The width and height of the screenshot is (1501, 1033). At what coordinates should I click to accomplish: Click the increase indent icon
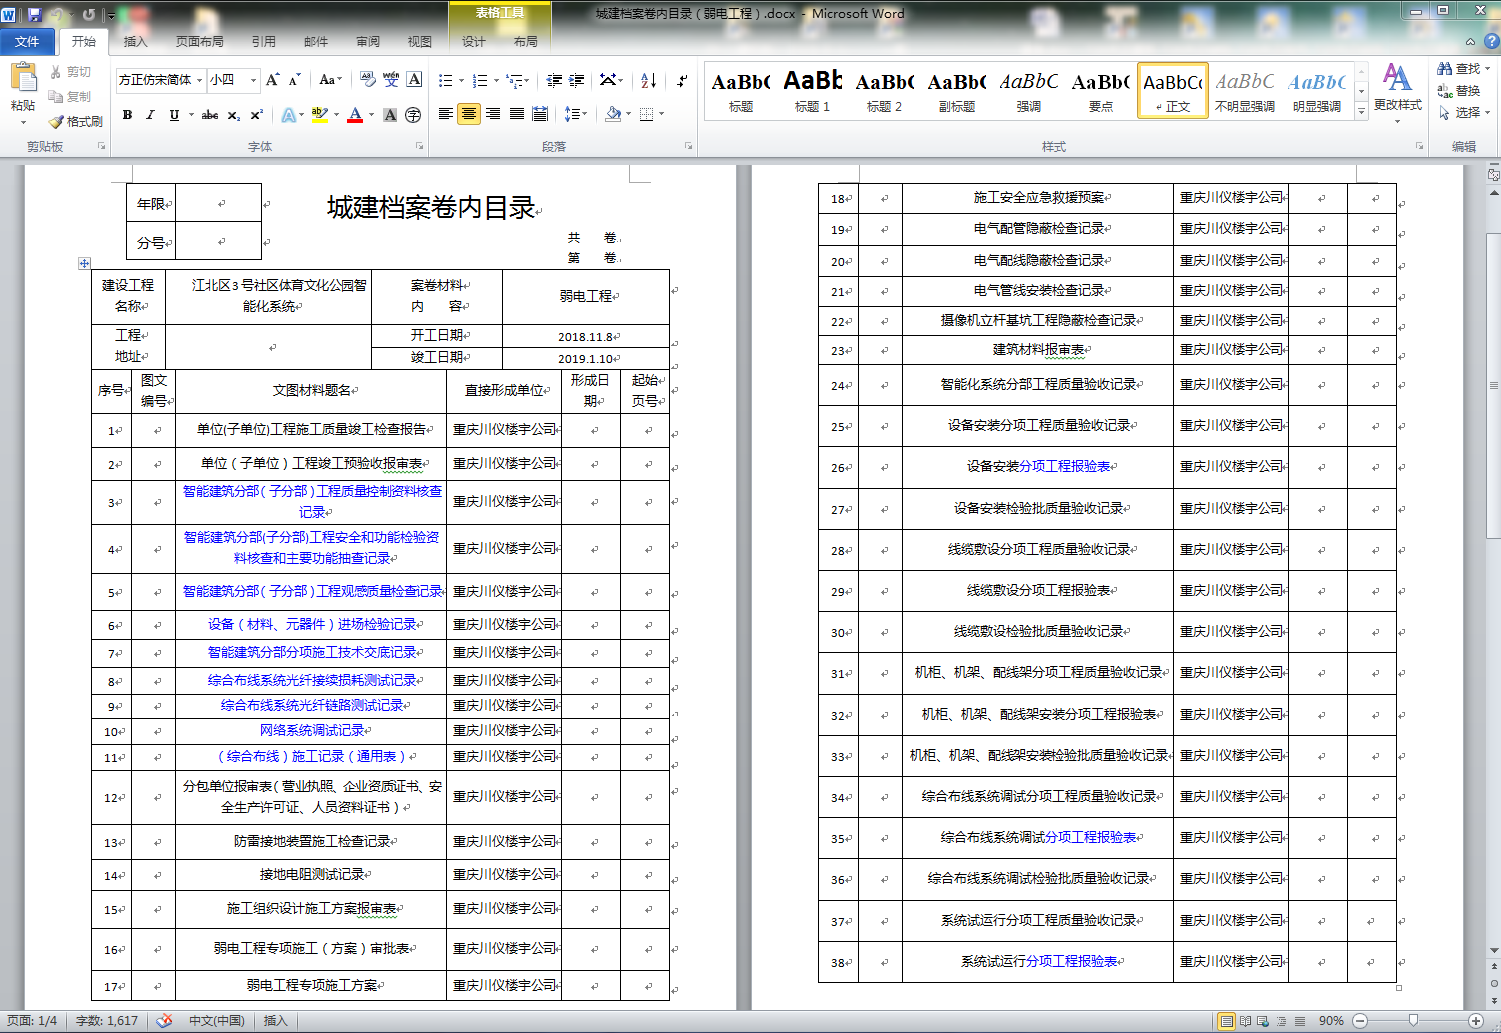(x=577, y=80)
